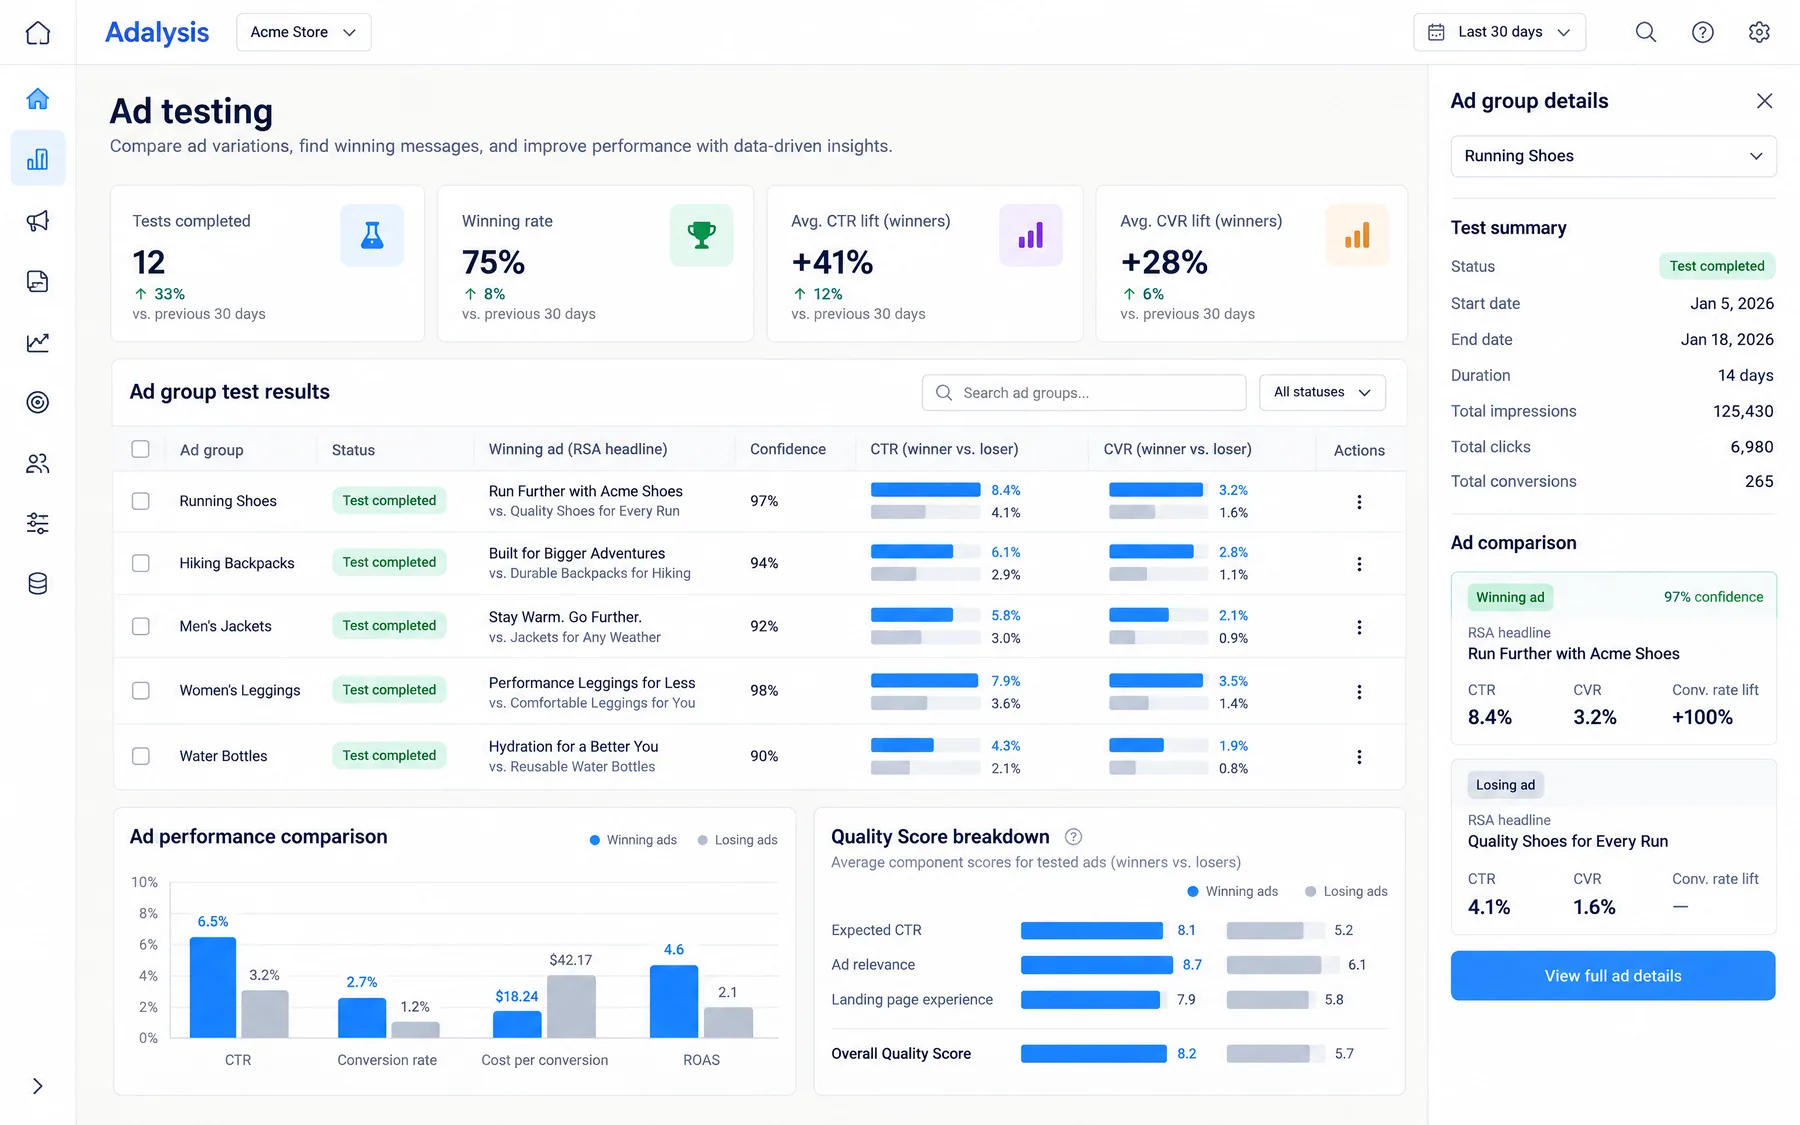This screenshot has width=1800, height=1125.
Task: Click the search magnifier in header
Action: [1646, 32]
